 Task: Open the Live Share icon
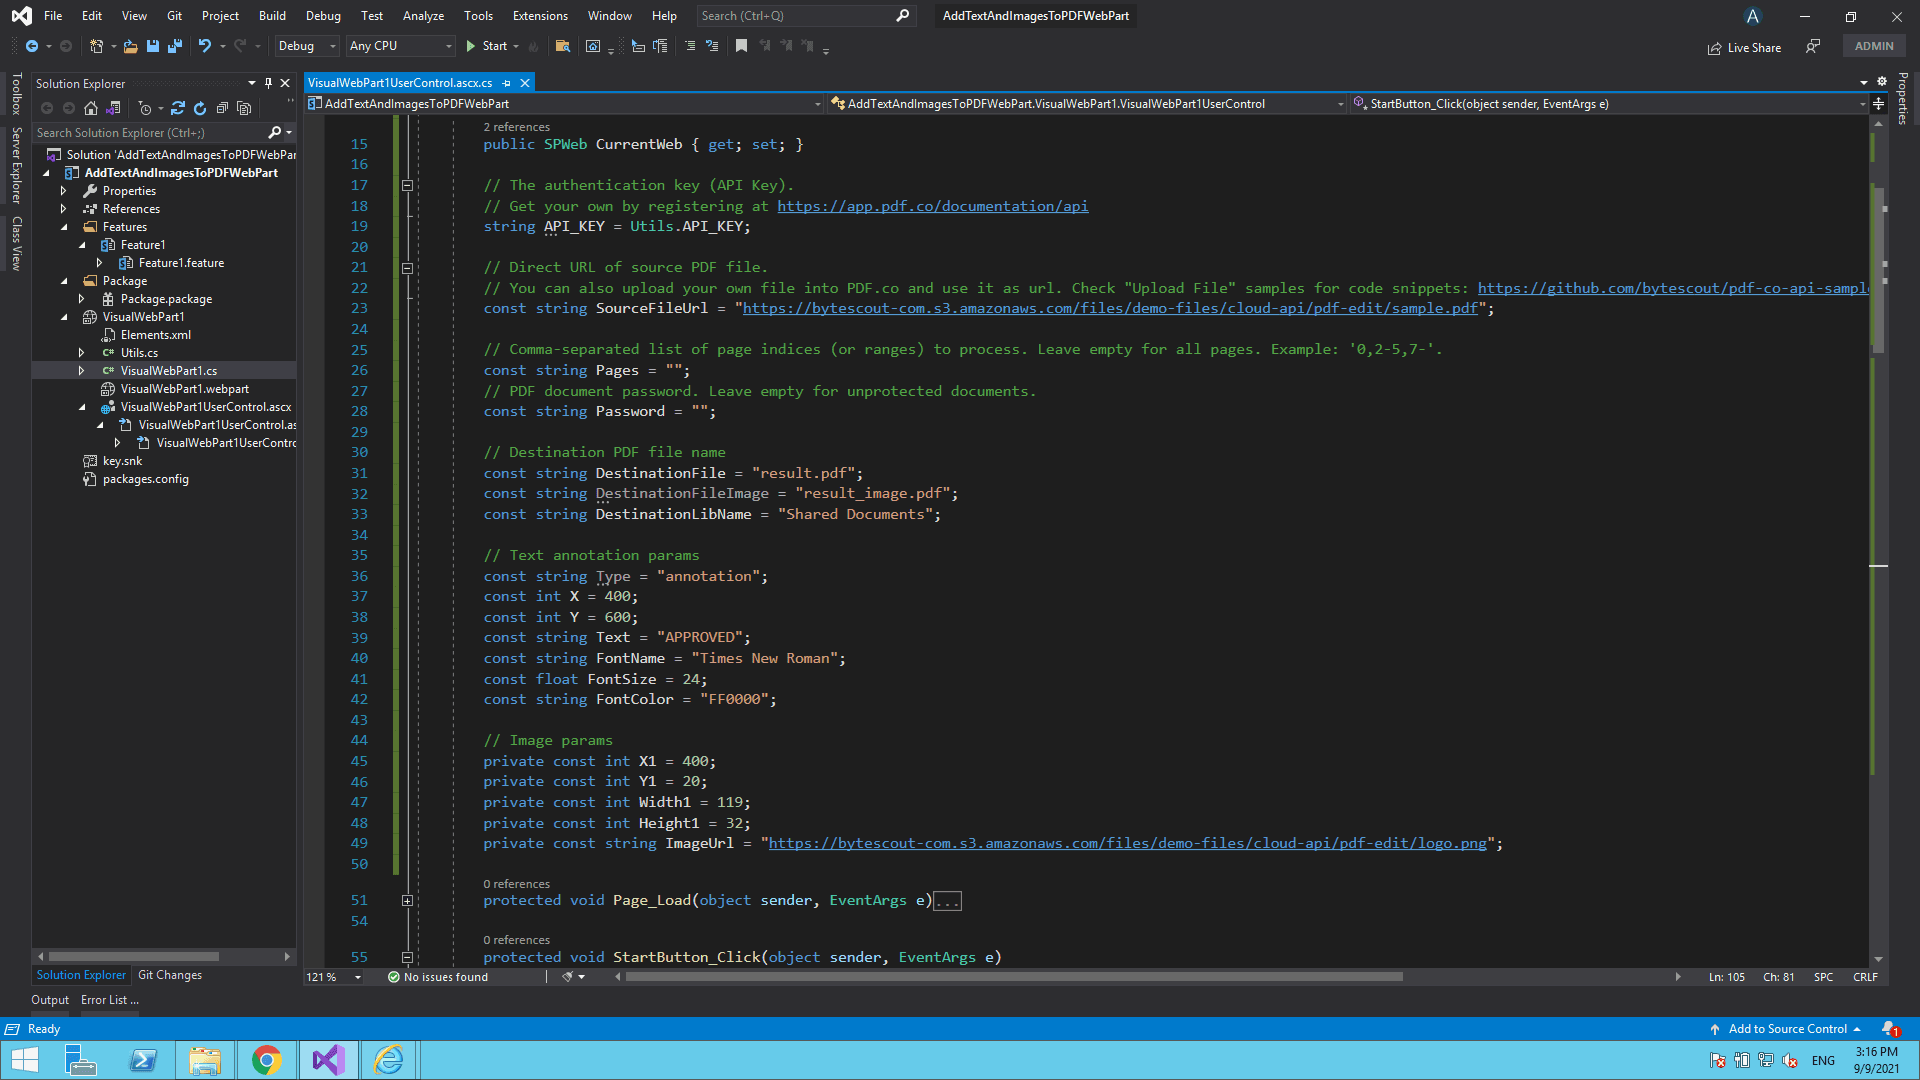click(x=1714, y=47)
